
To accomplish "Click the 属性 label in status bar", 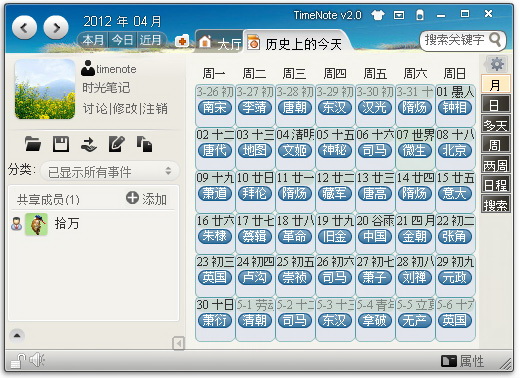I will coord(472,361).
